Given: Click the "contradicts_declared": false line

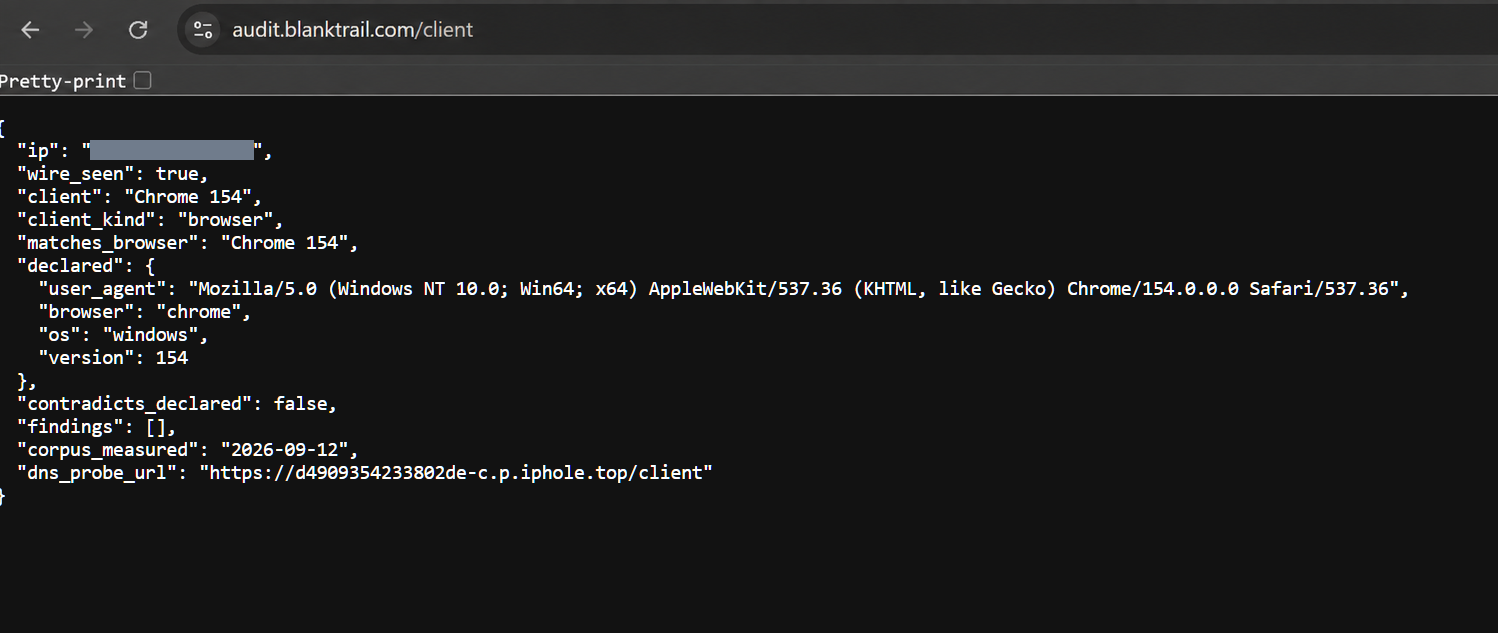Looking at the screenshot, I should pos(177,404).
